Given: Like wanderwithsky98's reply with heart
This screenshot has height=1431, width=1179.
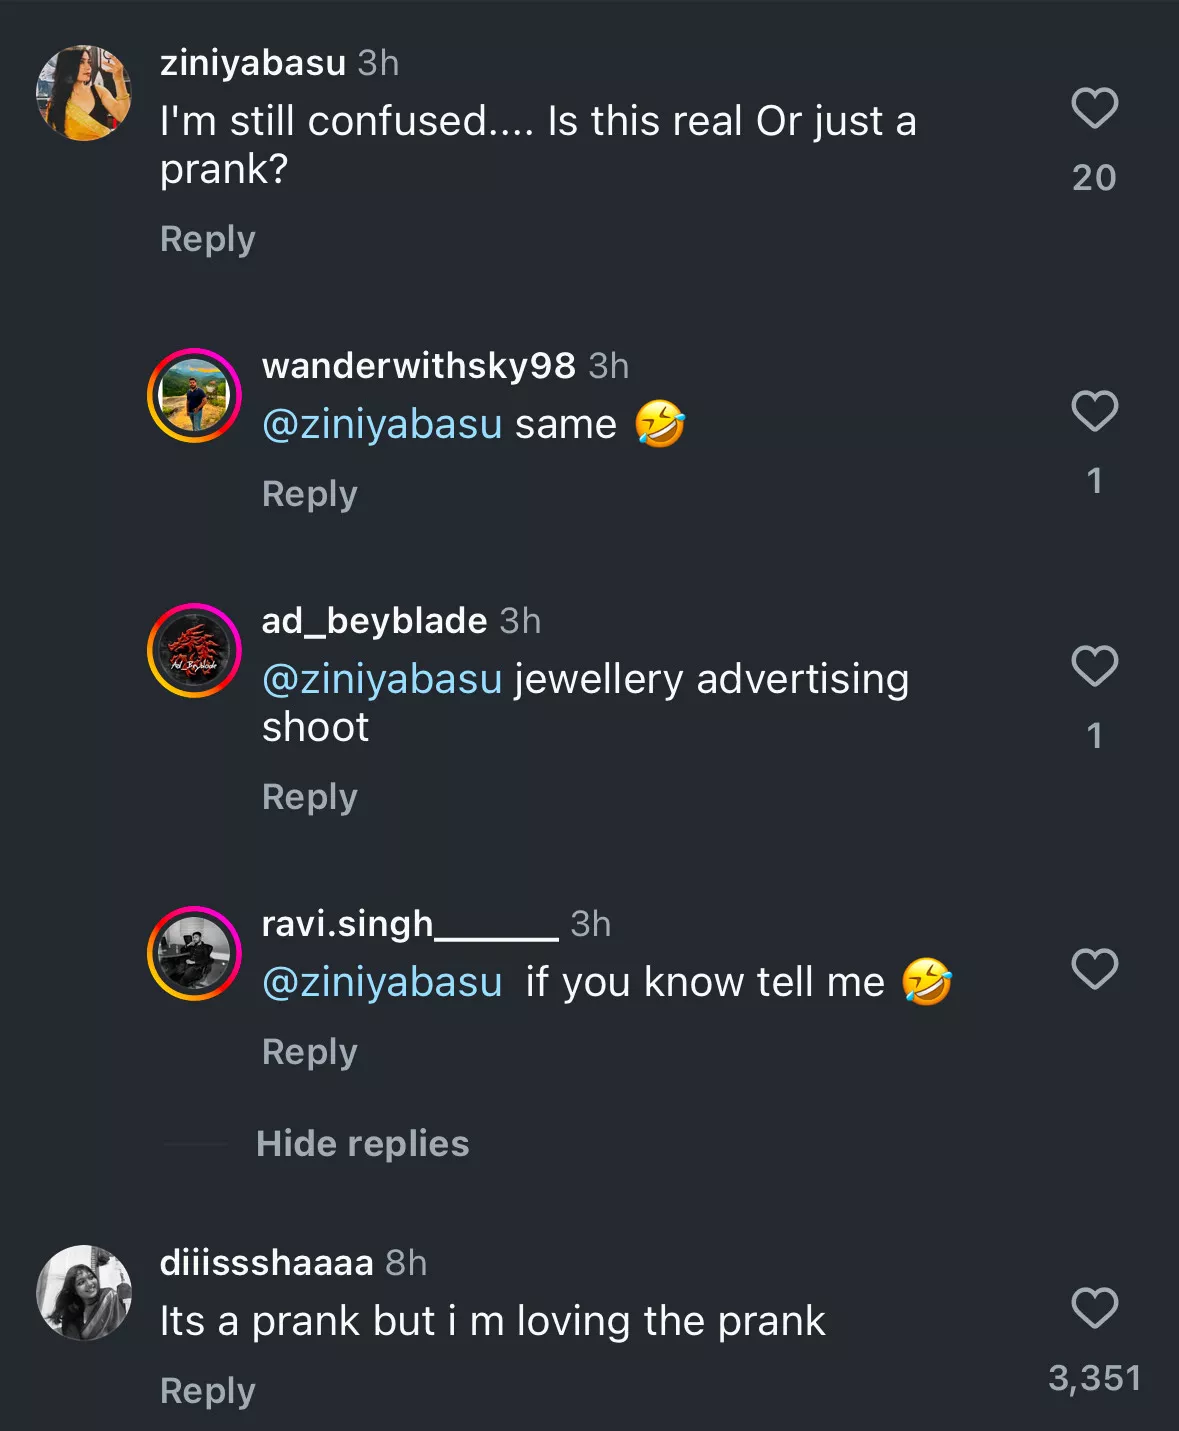Looking at the screenshot, I should point(1094,411).
